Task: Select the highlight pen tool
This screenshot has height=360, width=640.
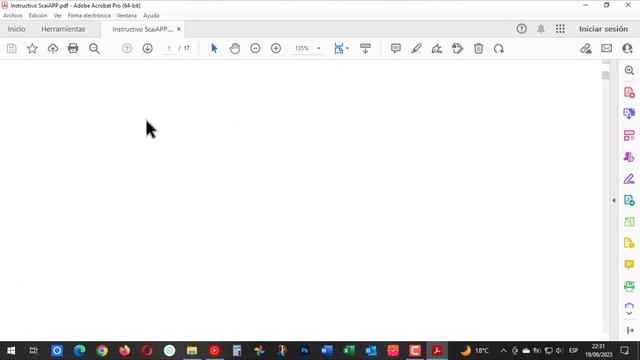Action: [x=416, y=49]
